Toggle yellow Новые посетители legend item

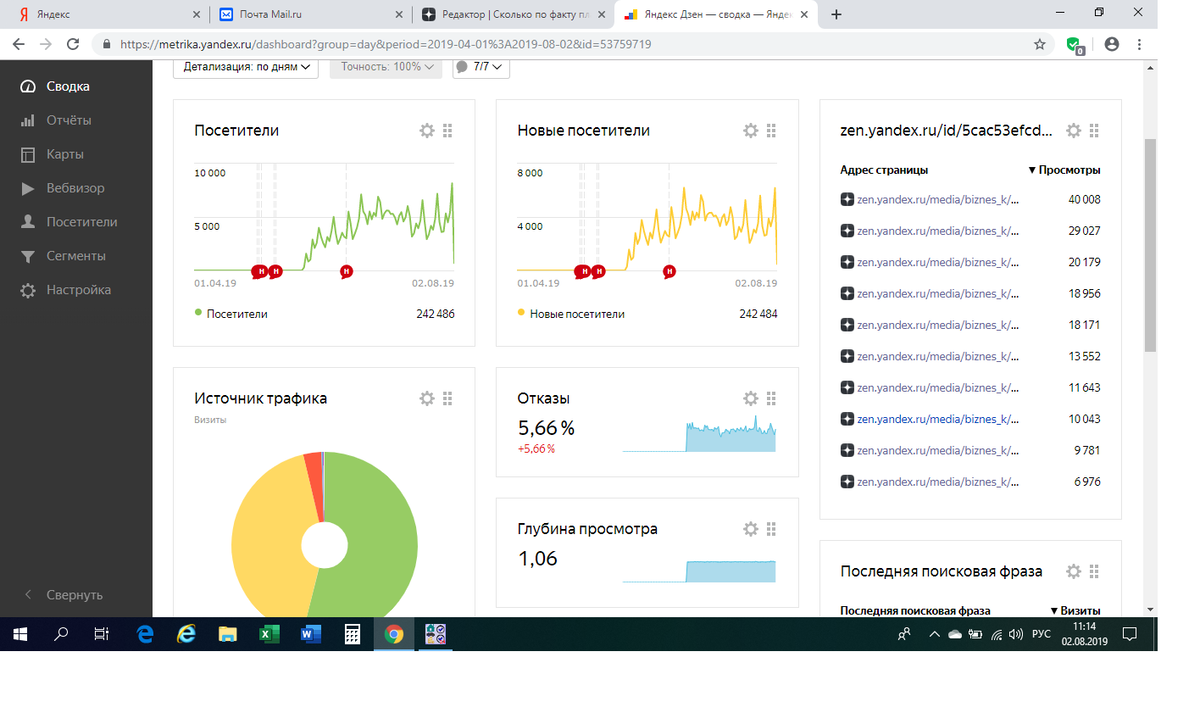pos(571,314)
